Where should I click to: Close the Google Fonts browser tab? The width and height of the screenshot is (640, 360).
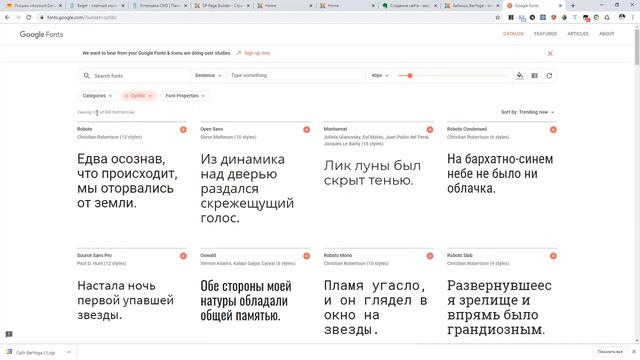pos(560,6)
